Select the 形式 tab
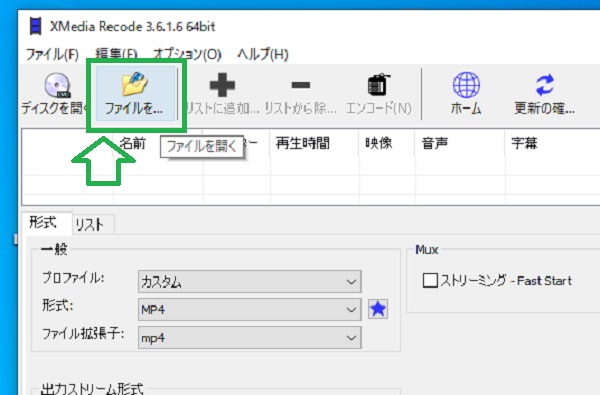 coord(43,222)
